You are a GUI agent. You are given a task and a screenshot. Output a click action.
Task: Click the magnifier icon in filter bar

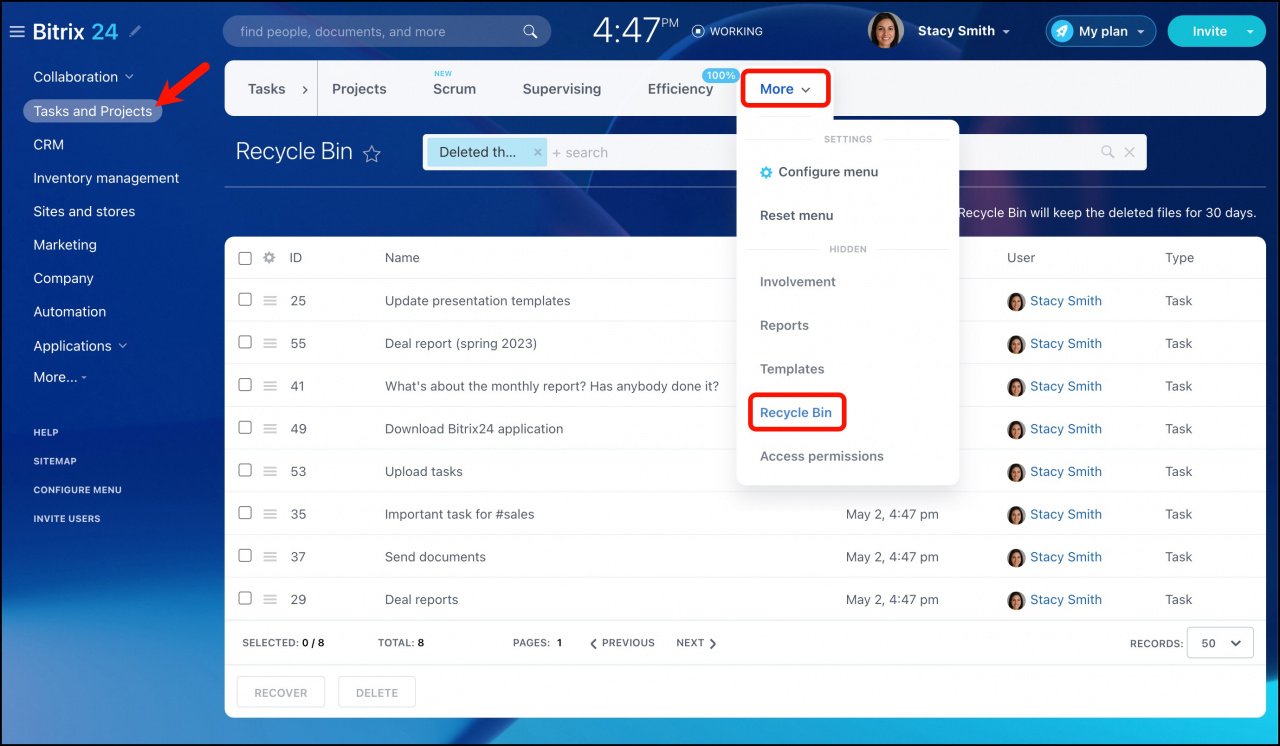1107,152
